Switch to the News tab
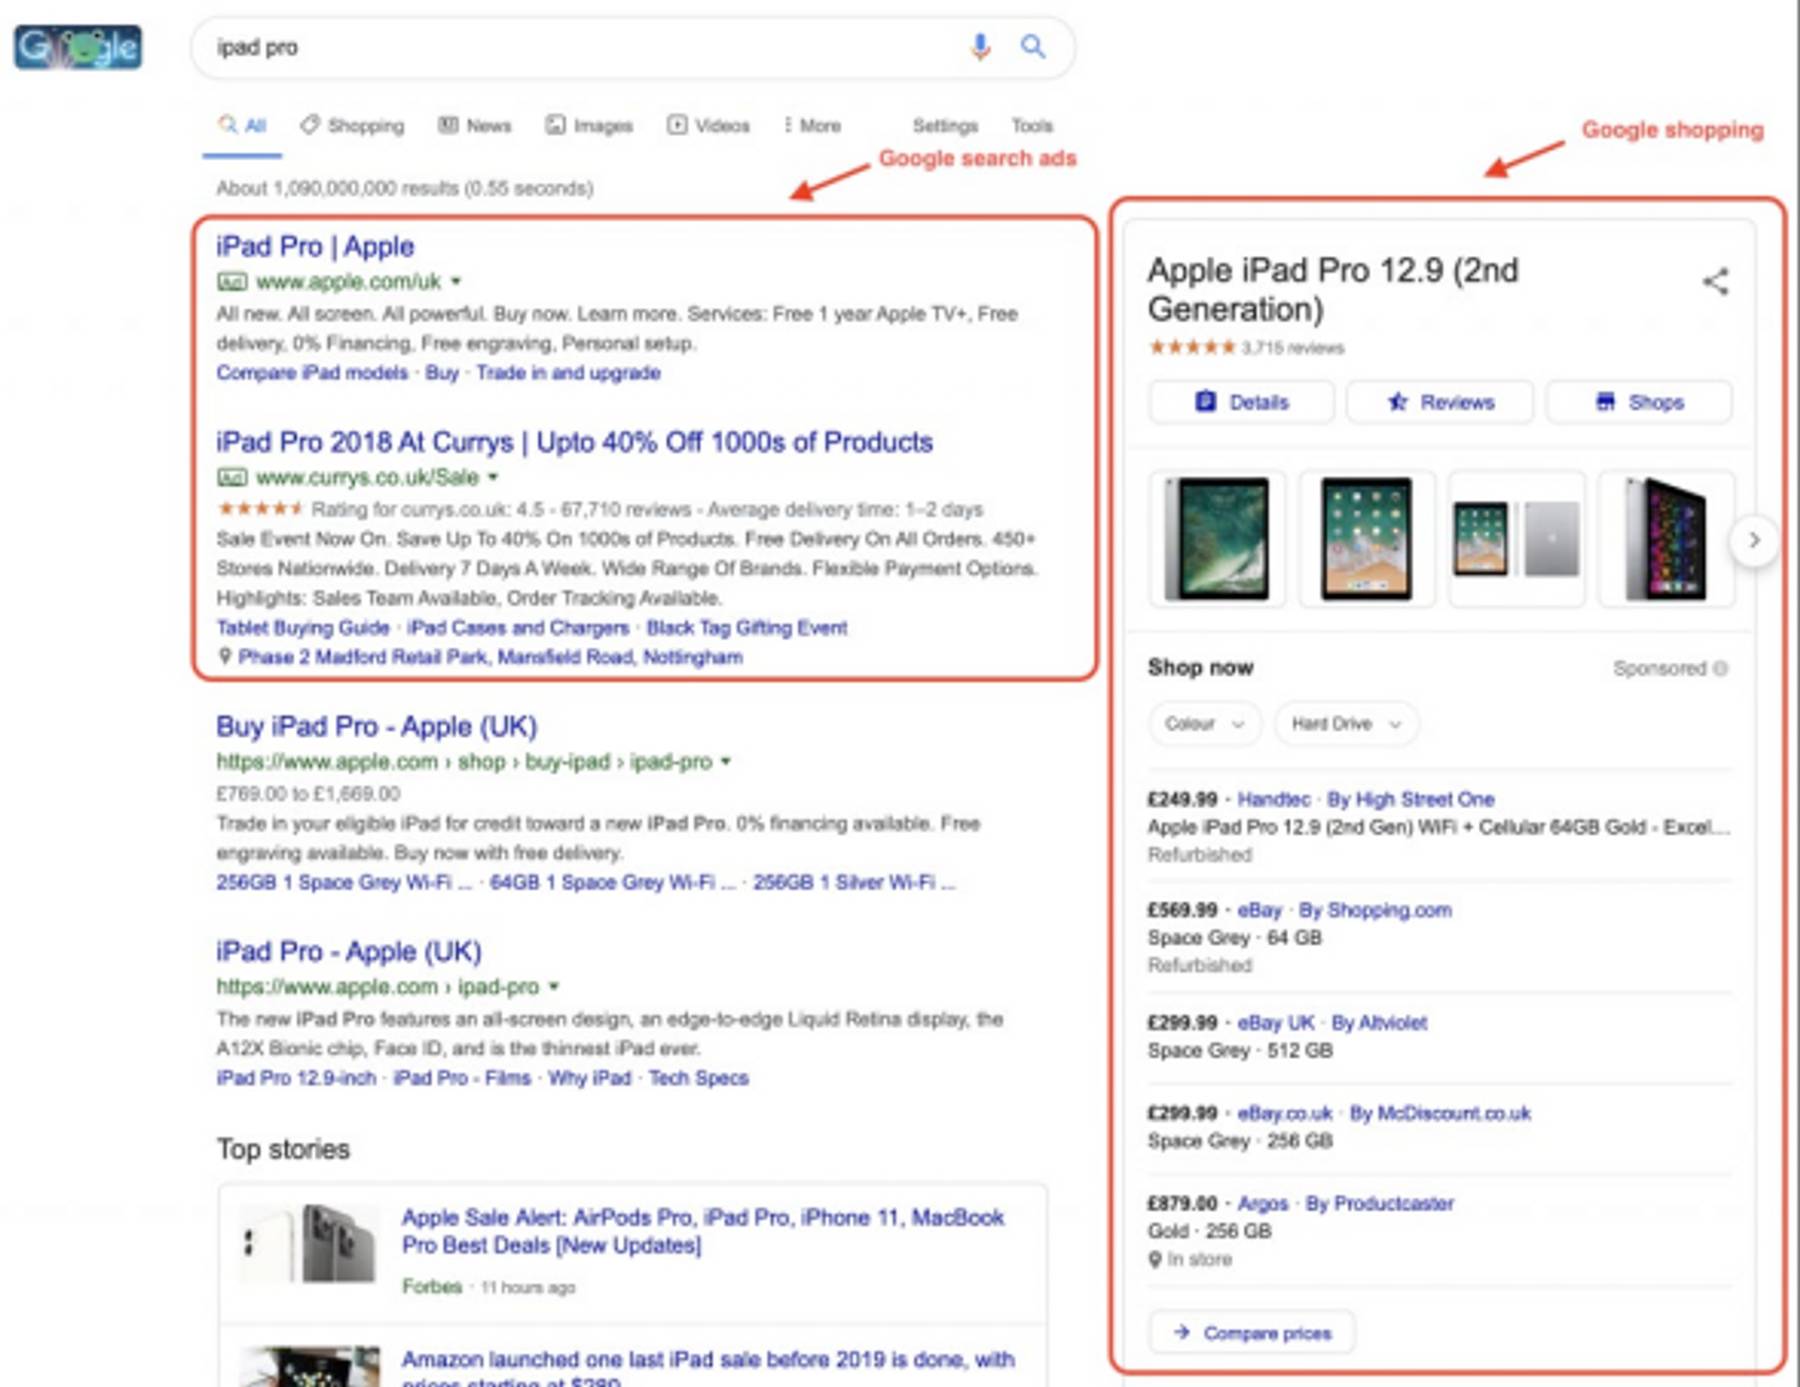This screenshot has height=1387, width=1800. [x=475, y=126]
